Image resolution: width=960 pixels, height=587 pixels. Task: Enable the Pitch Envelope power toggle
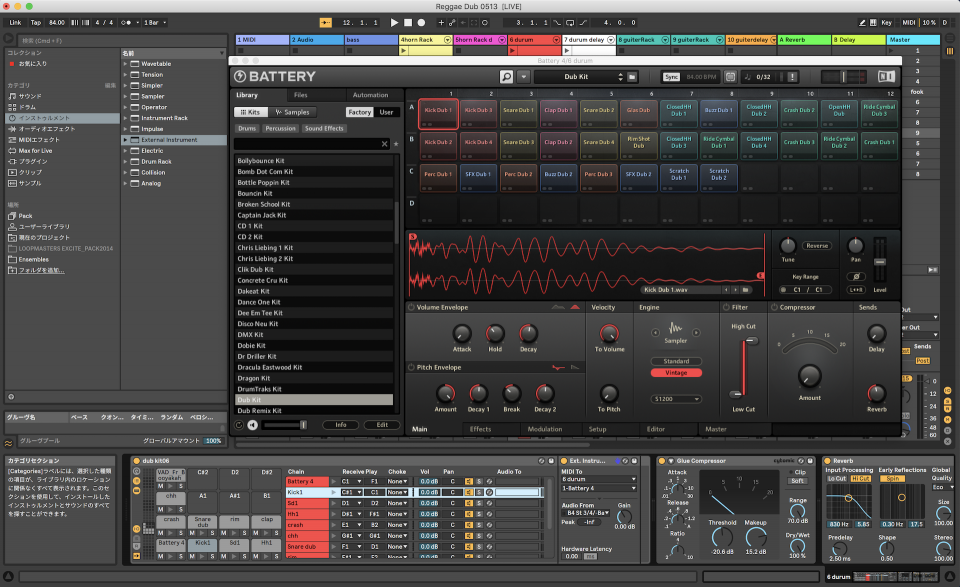click(411, 367)
